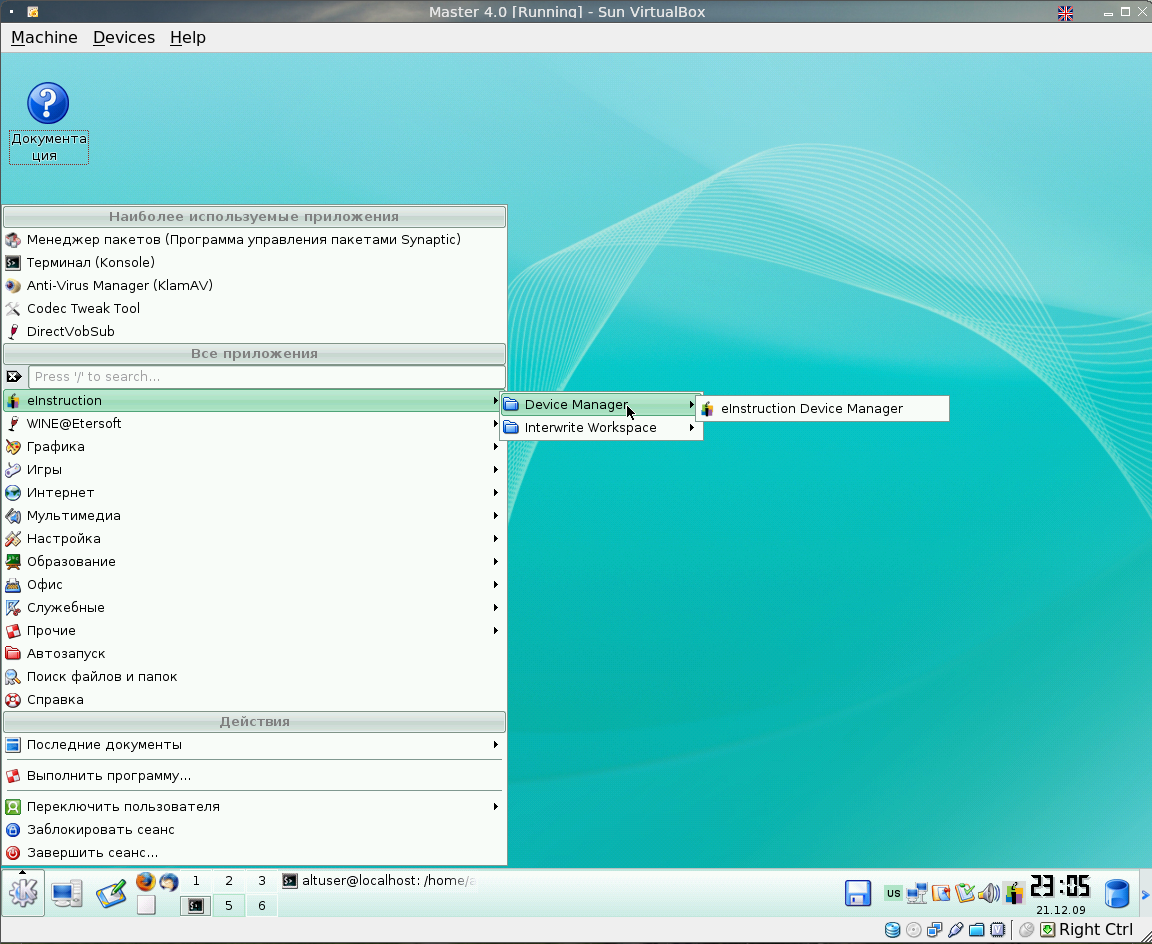Expand the Игры submenu
This screenshot has height=944, width=1152.
(x=254, y=469)
